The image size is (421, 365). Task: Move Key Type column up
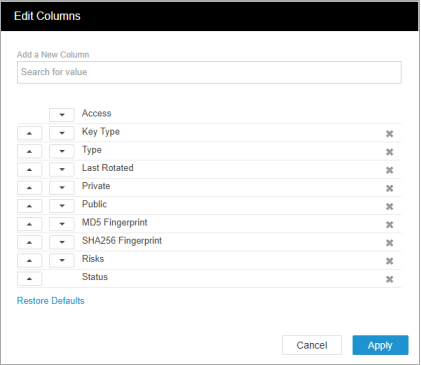(x=29, y=133)
